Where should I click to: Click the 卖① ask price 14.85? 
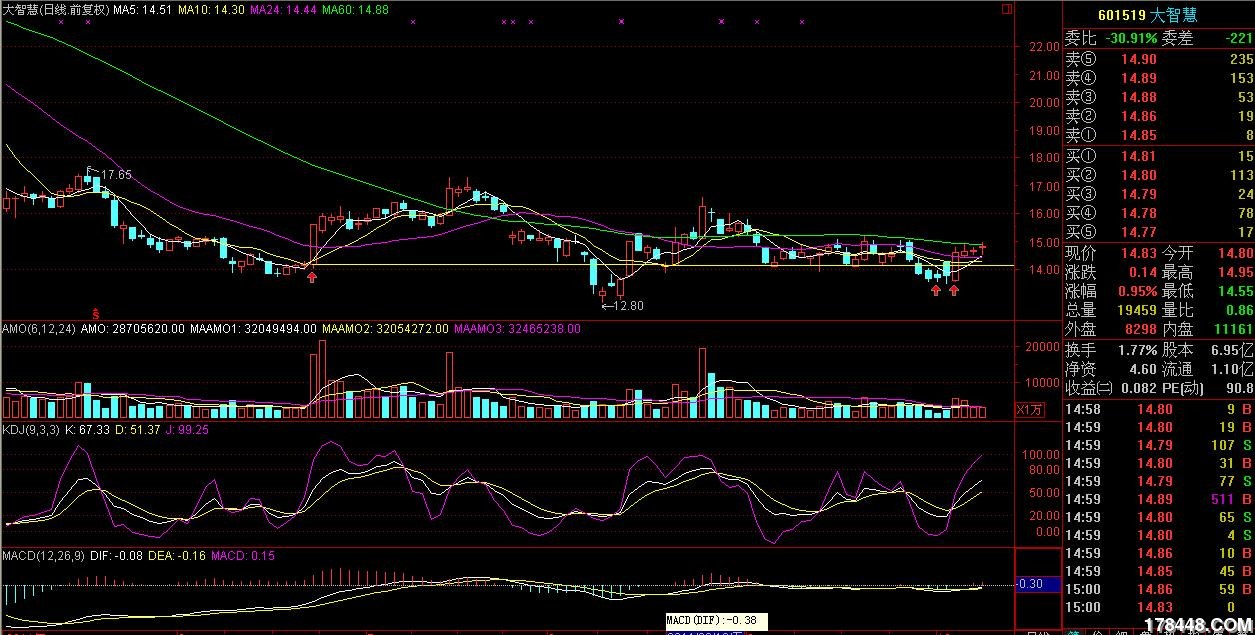coord(1138,135)
